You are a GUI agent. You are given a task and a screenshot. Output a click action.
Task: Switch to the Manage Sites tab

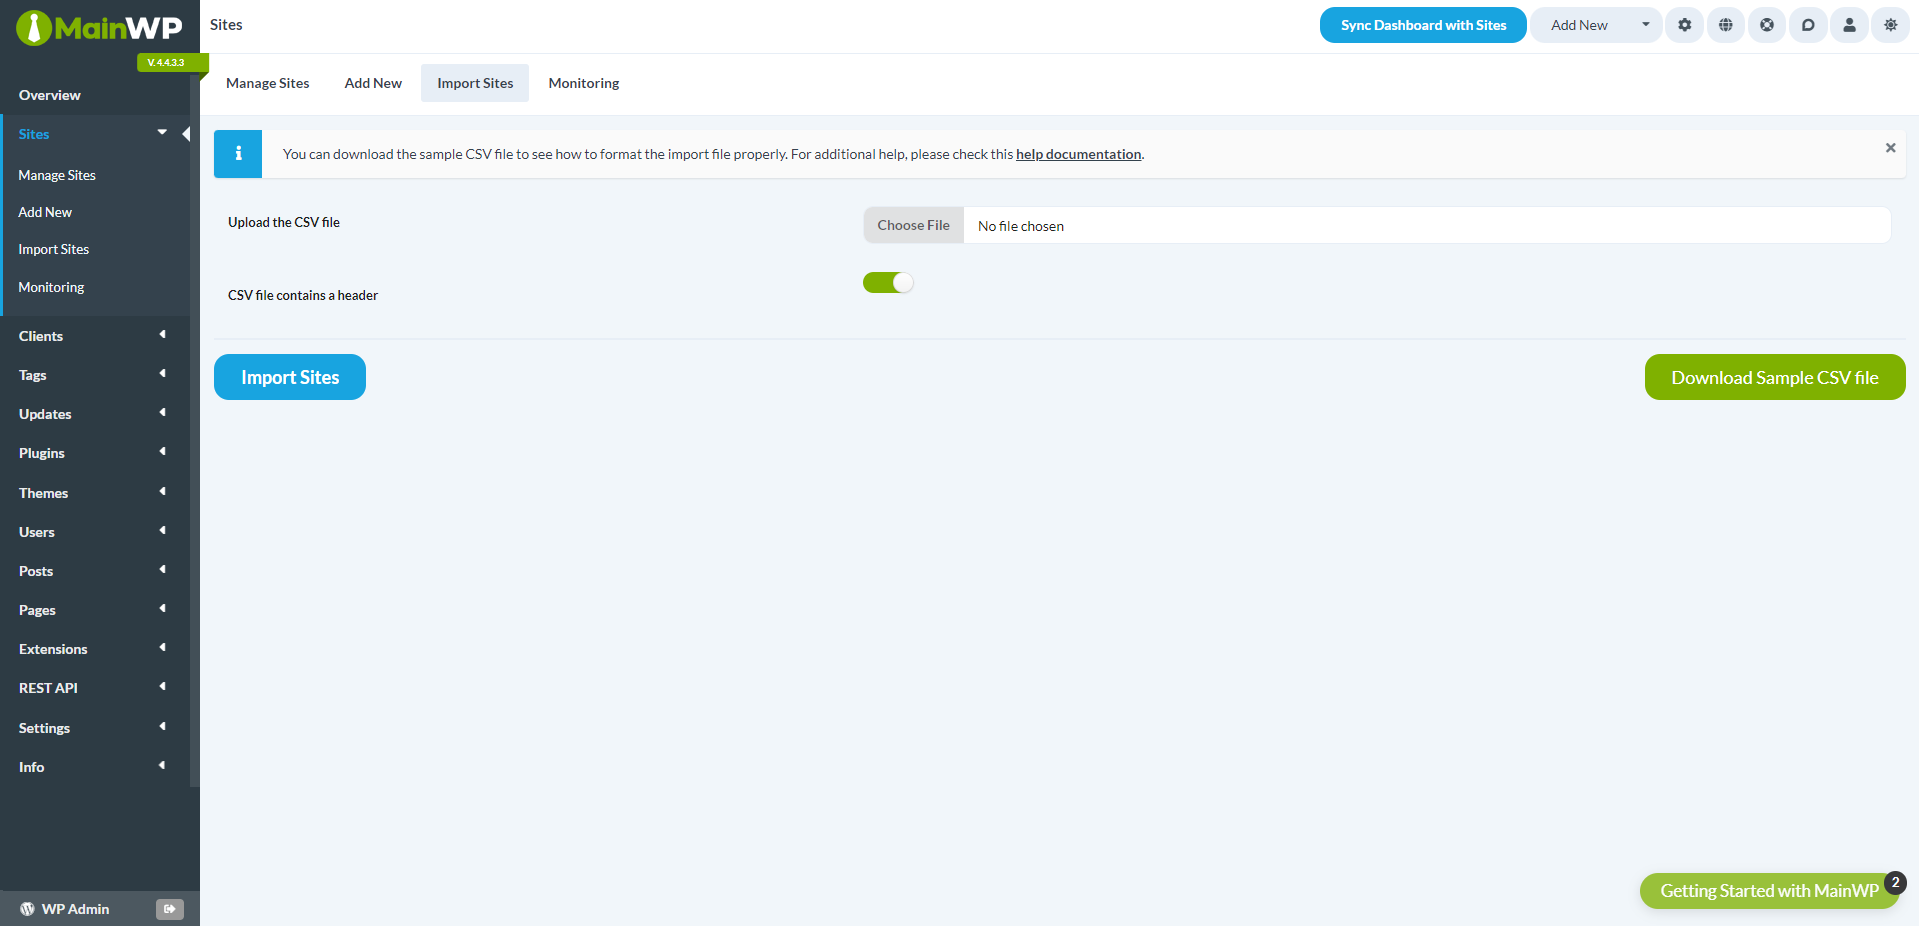tap(268, 83)
